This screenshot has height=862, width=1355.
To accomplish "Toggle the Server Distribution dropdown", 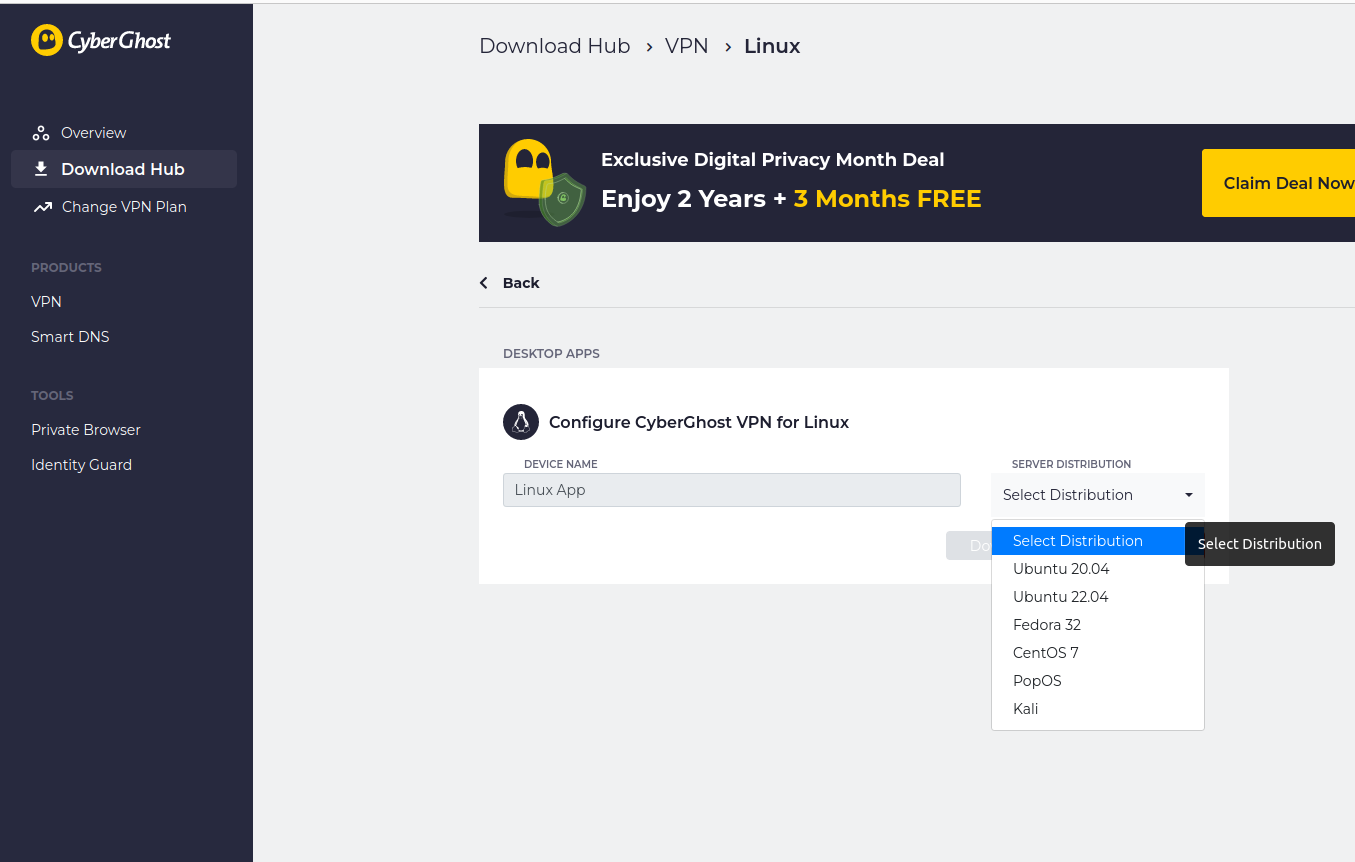I will point(1098,495).
